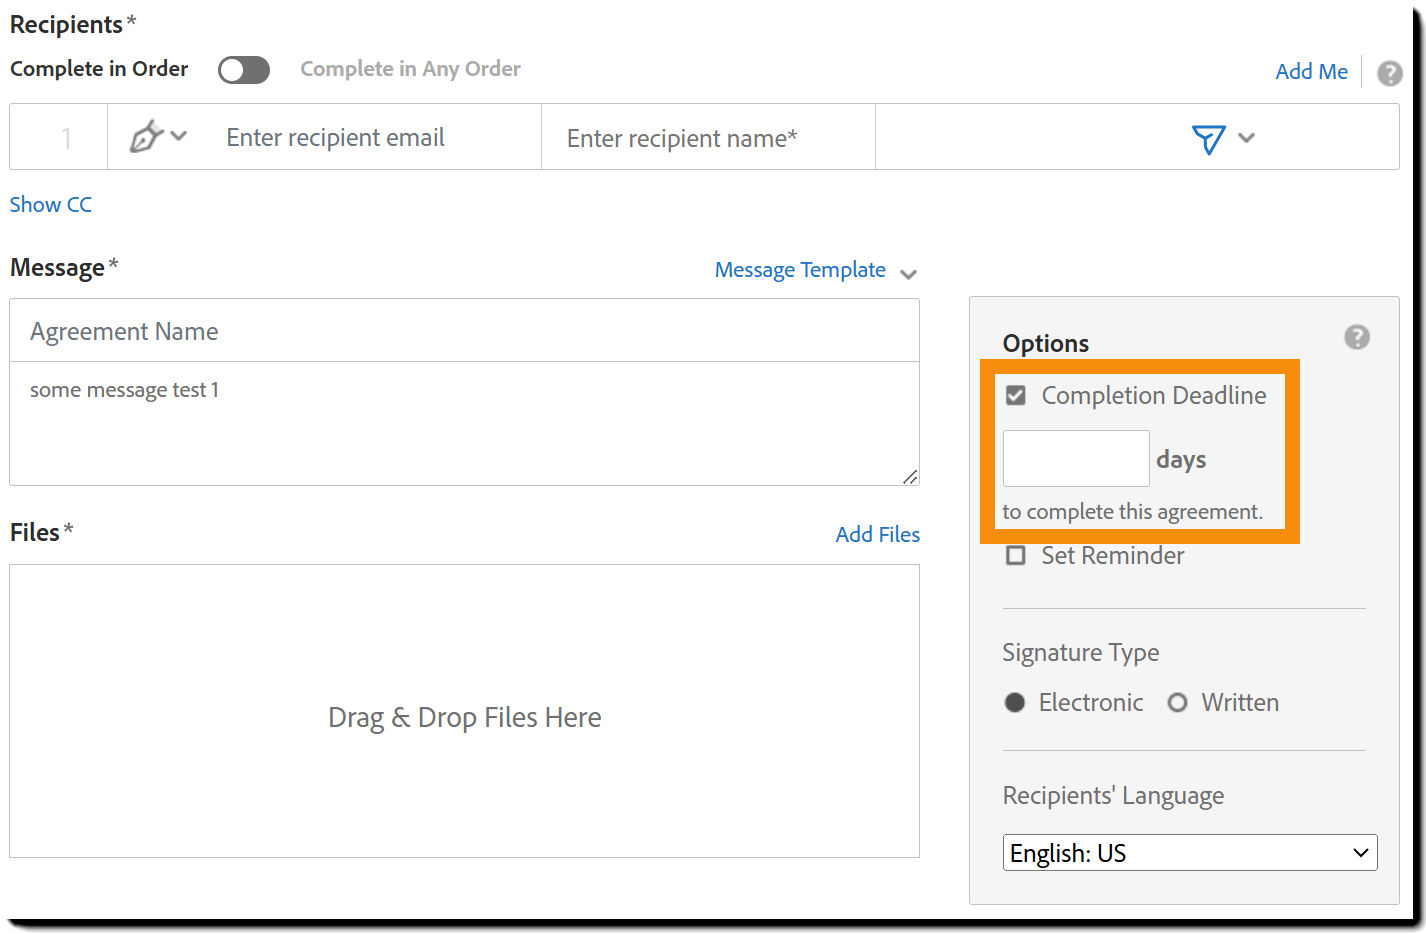Open the Recipients' Language selector
The height and width of the screenshot is (934, 1426).
tap(1189, 852)
